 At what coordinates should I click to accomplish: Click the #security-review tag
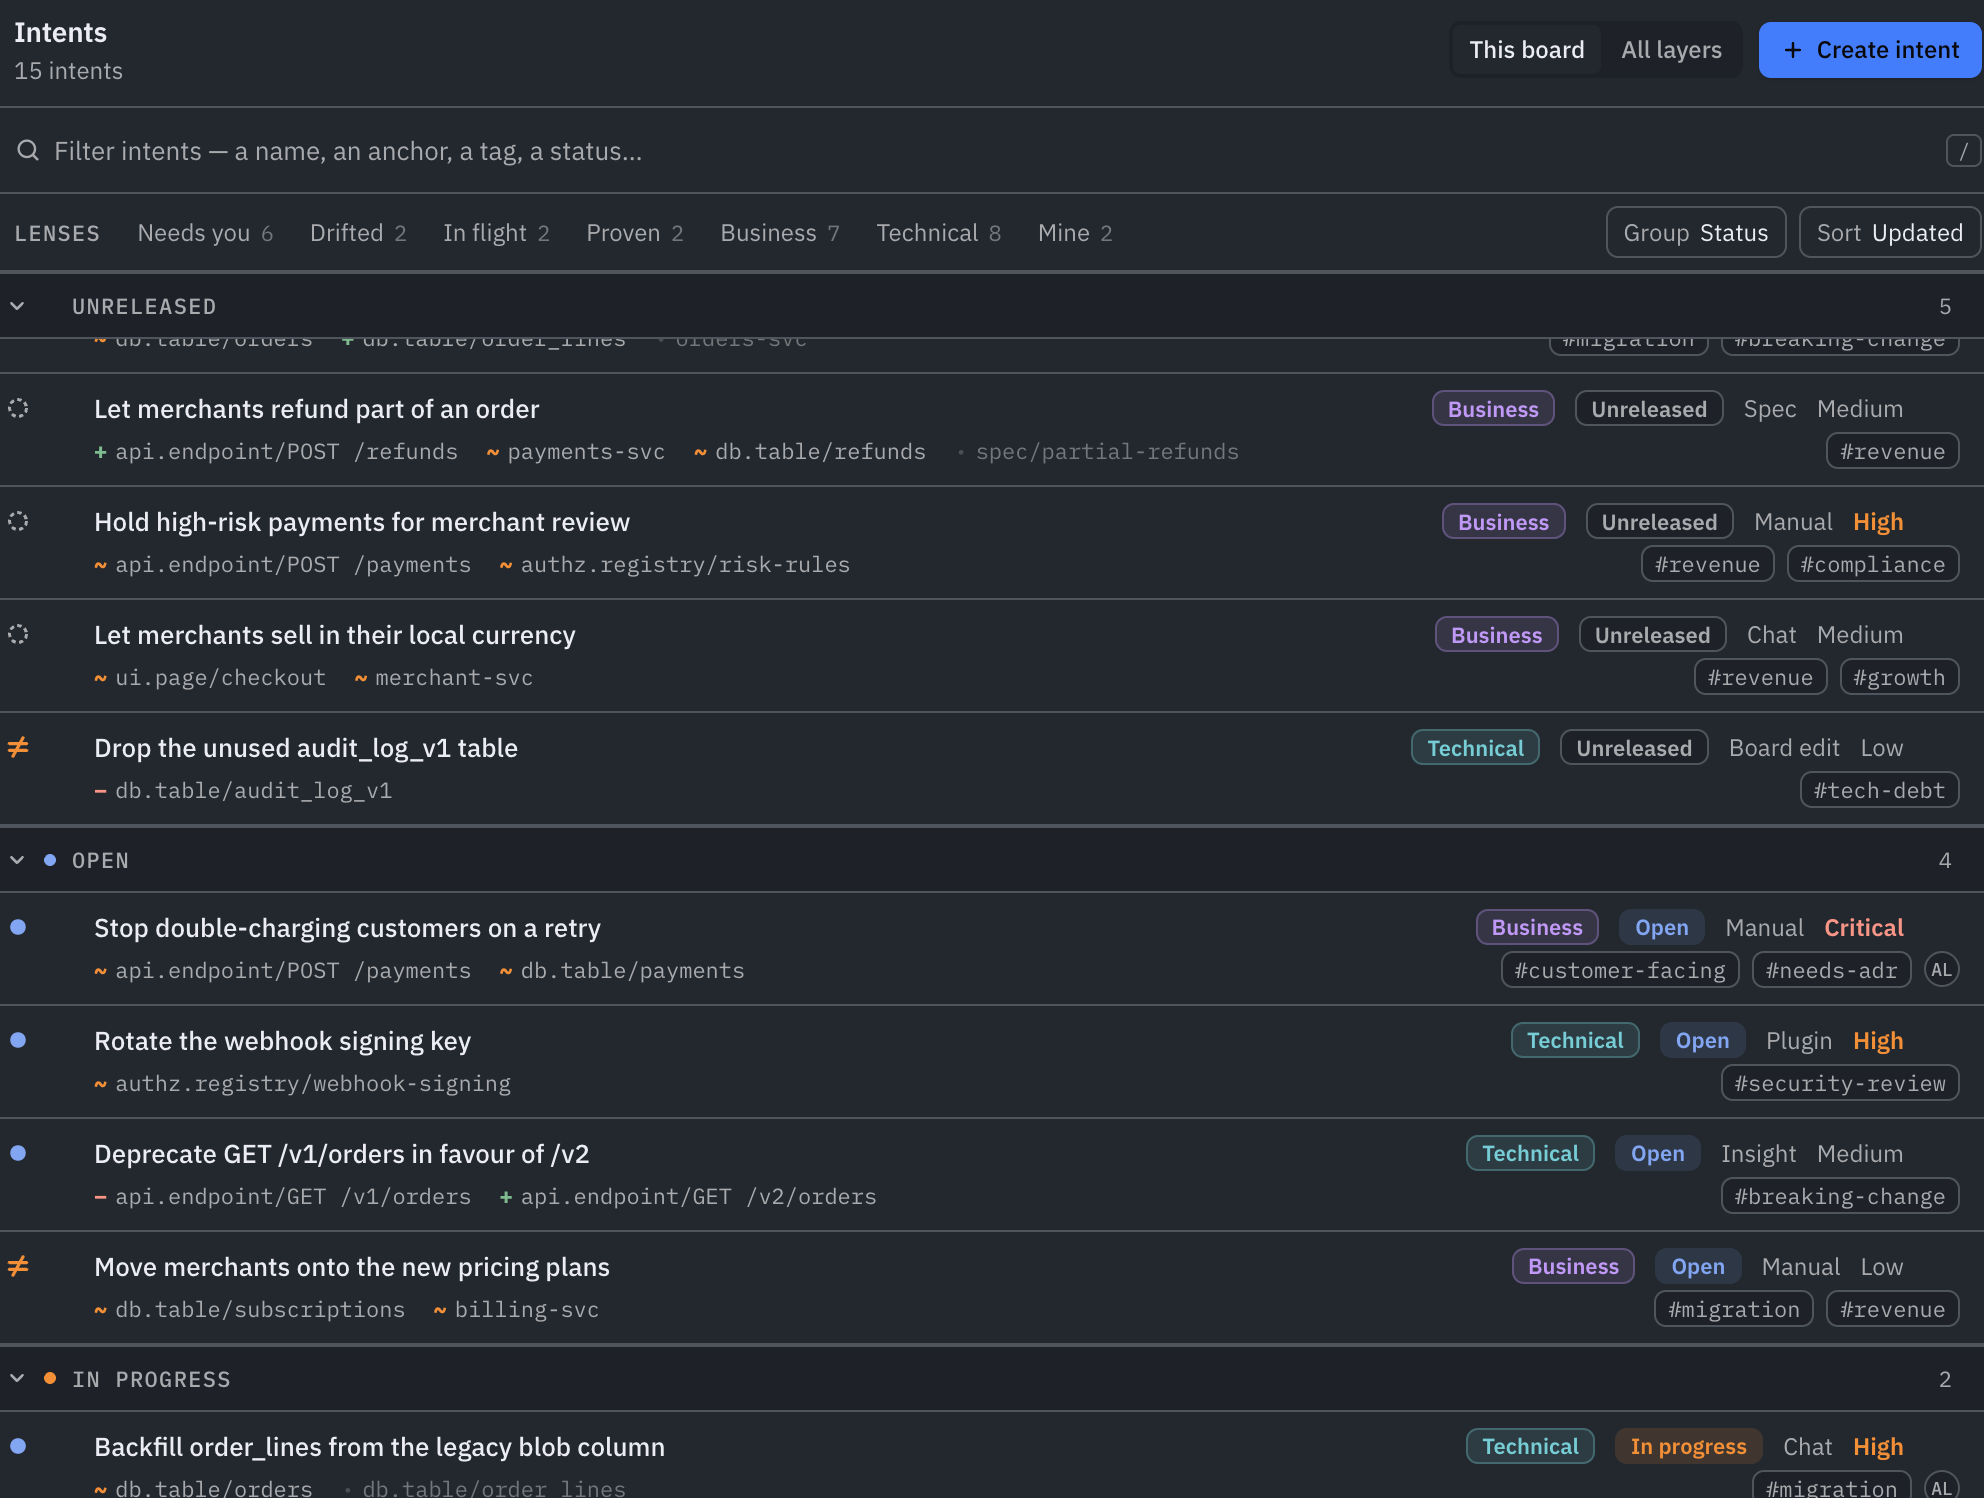(x=1840, y=1083)
